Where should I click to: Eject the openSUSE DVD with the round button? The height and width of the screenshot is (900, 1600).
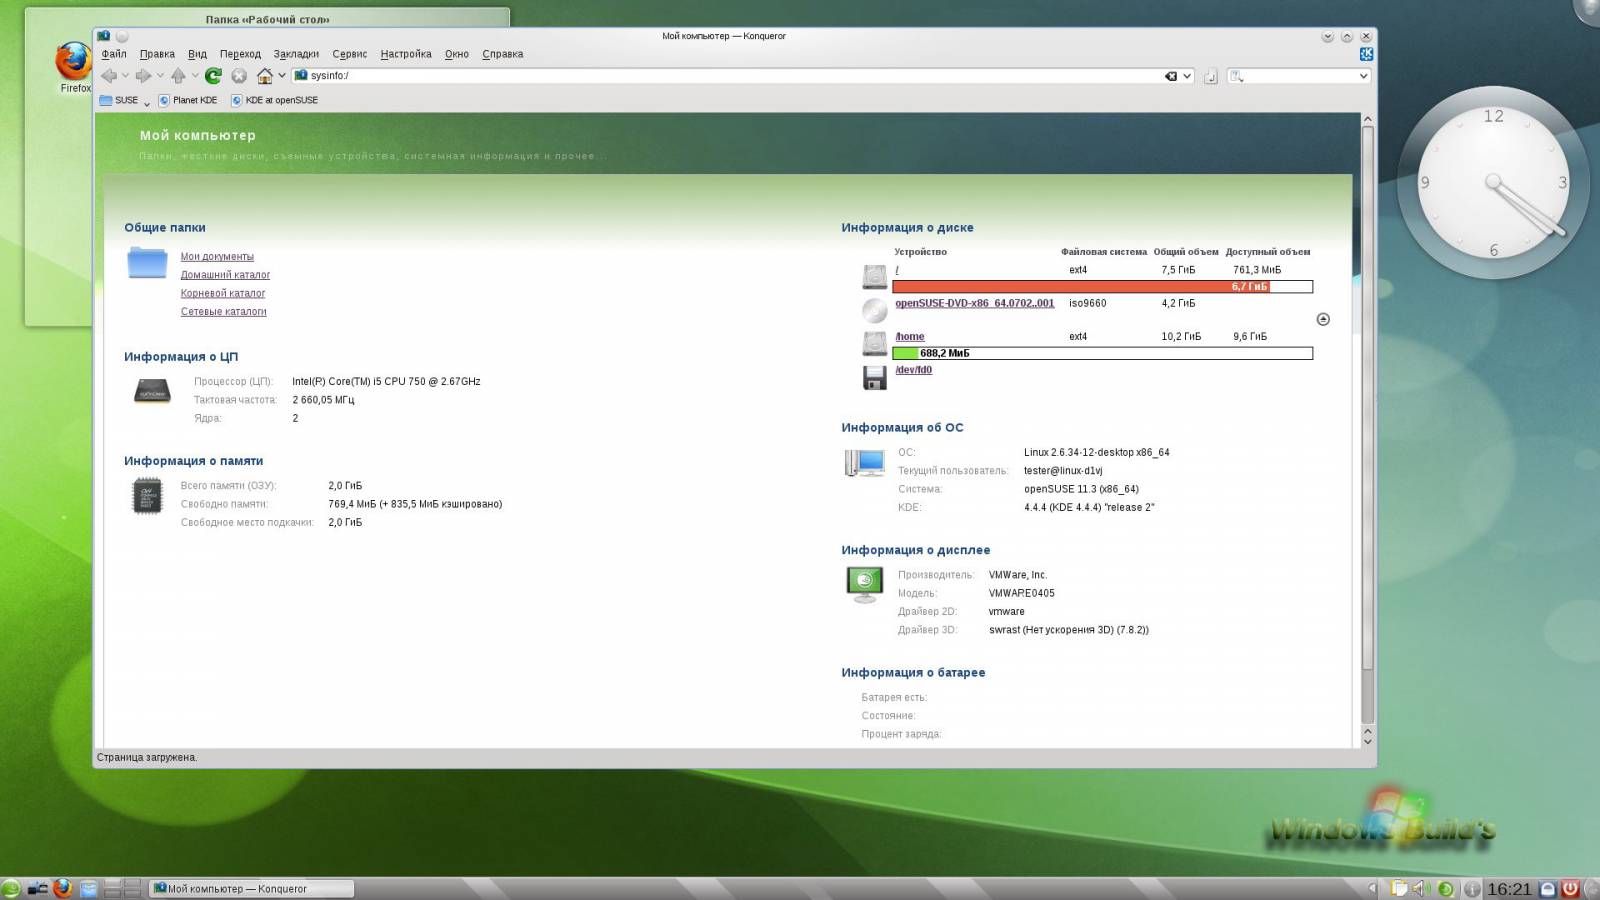pyautogui.click(x=1323, y=319)
